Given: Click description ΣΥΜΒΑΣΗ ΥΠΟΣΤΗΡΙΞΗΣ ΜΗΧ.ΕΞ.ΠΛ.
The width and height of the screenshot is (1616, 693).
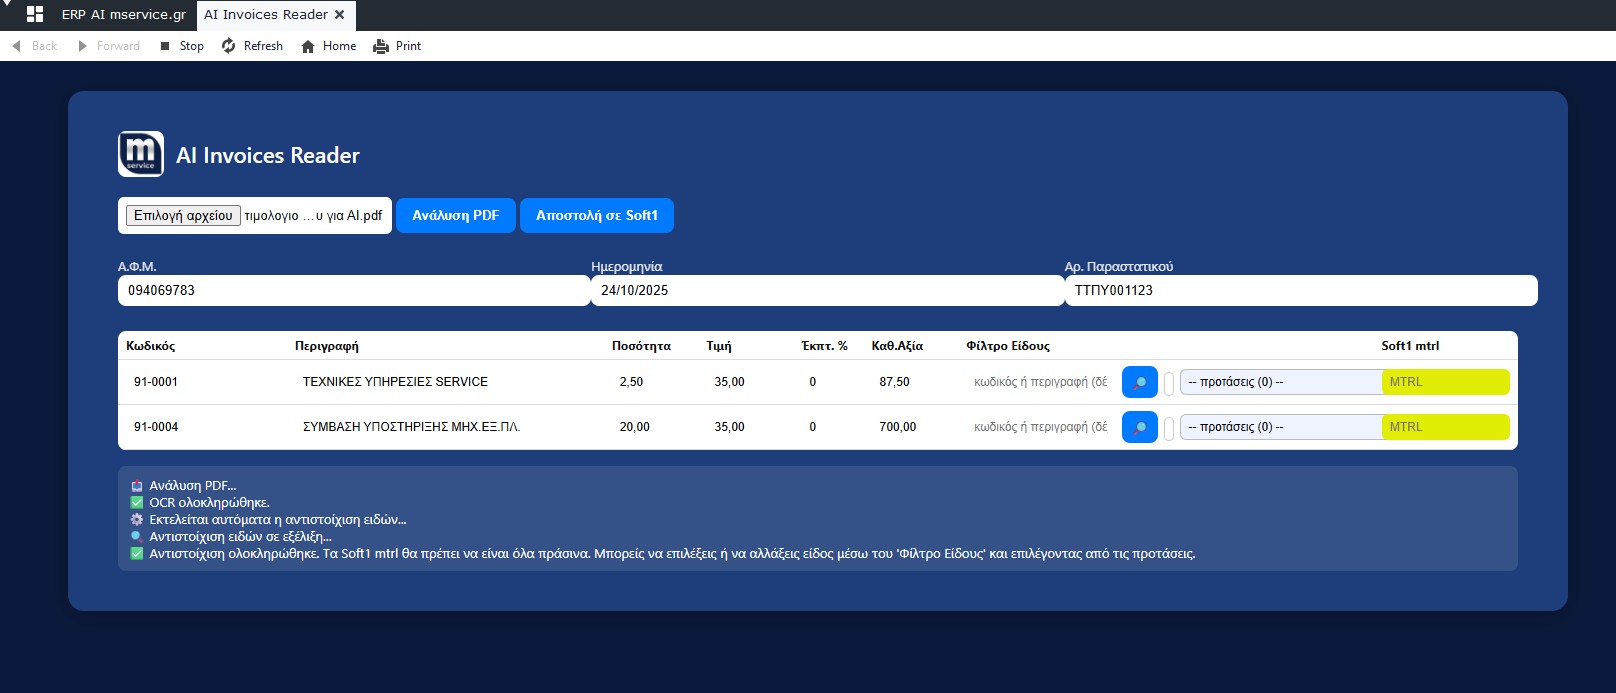Looking at the screenshot, I should 411,427.
